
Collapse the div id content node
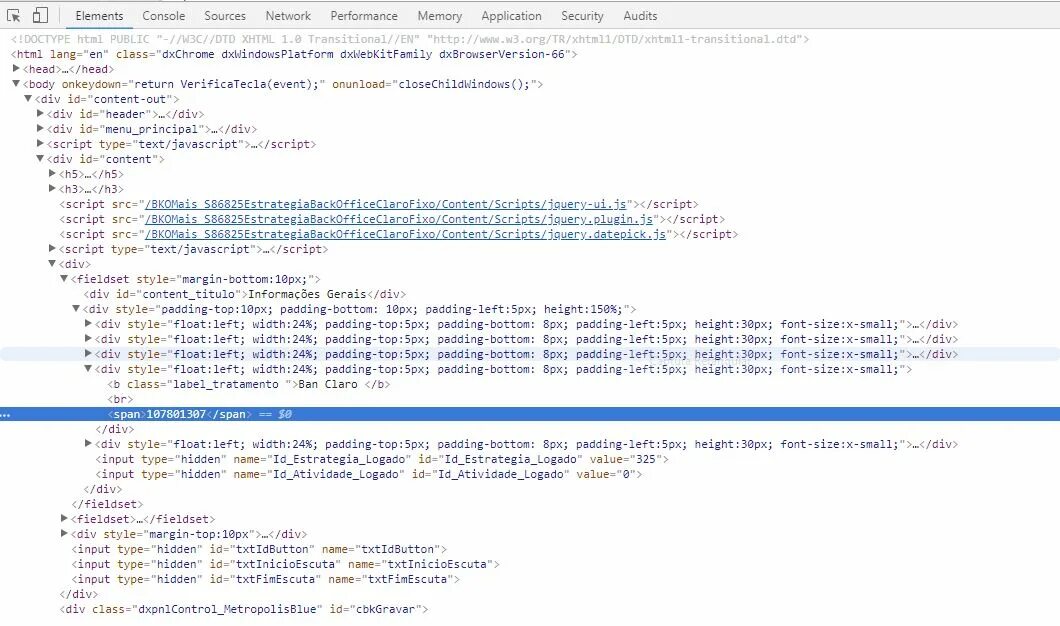41,158
